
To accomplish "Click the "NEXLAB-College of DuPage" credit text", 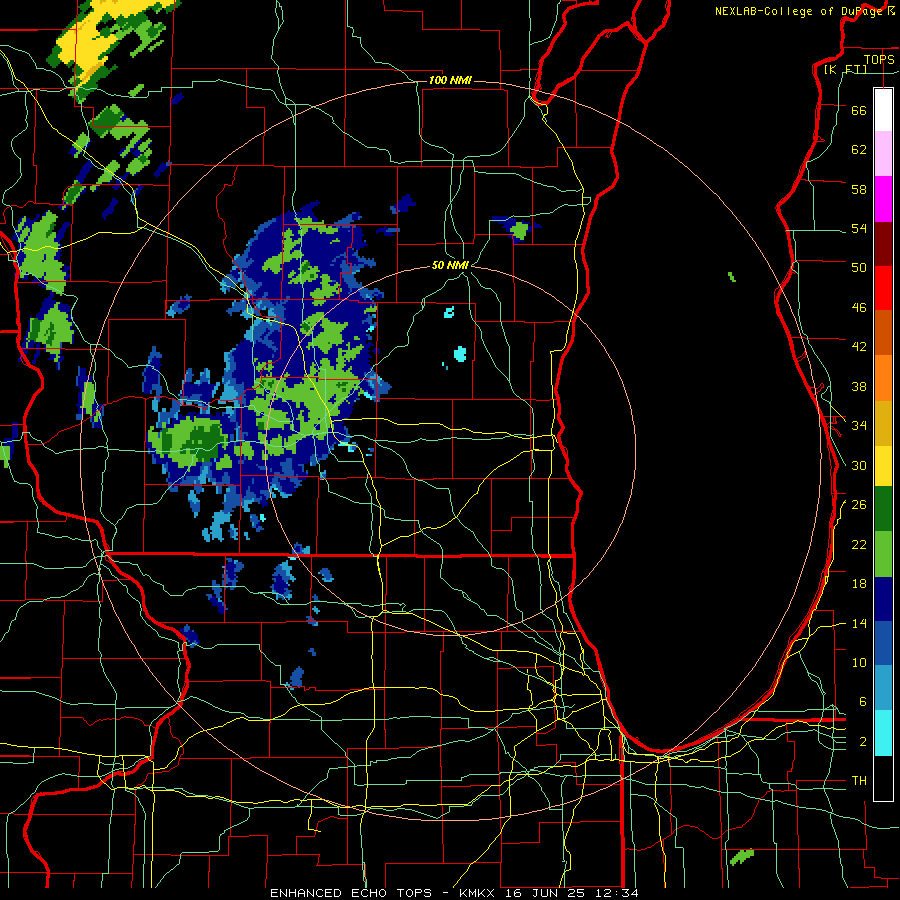I will point(800,11).
